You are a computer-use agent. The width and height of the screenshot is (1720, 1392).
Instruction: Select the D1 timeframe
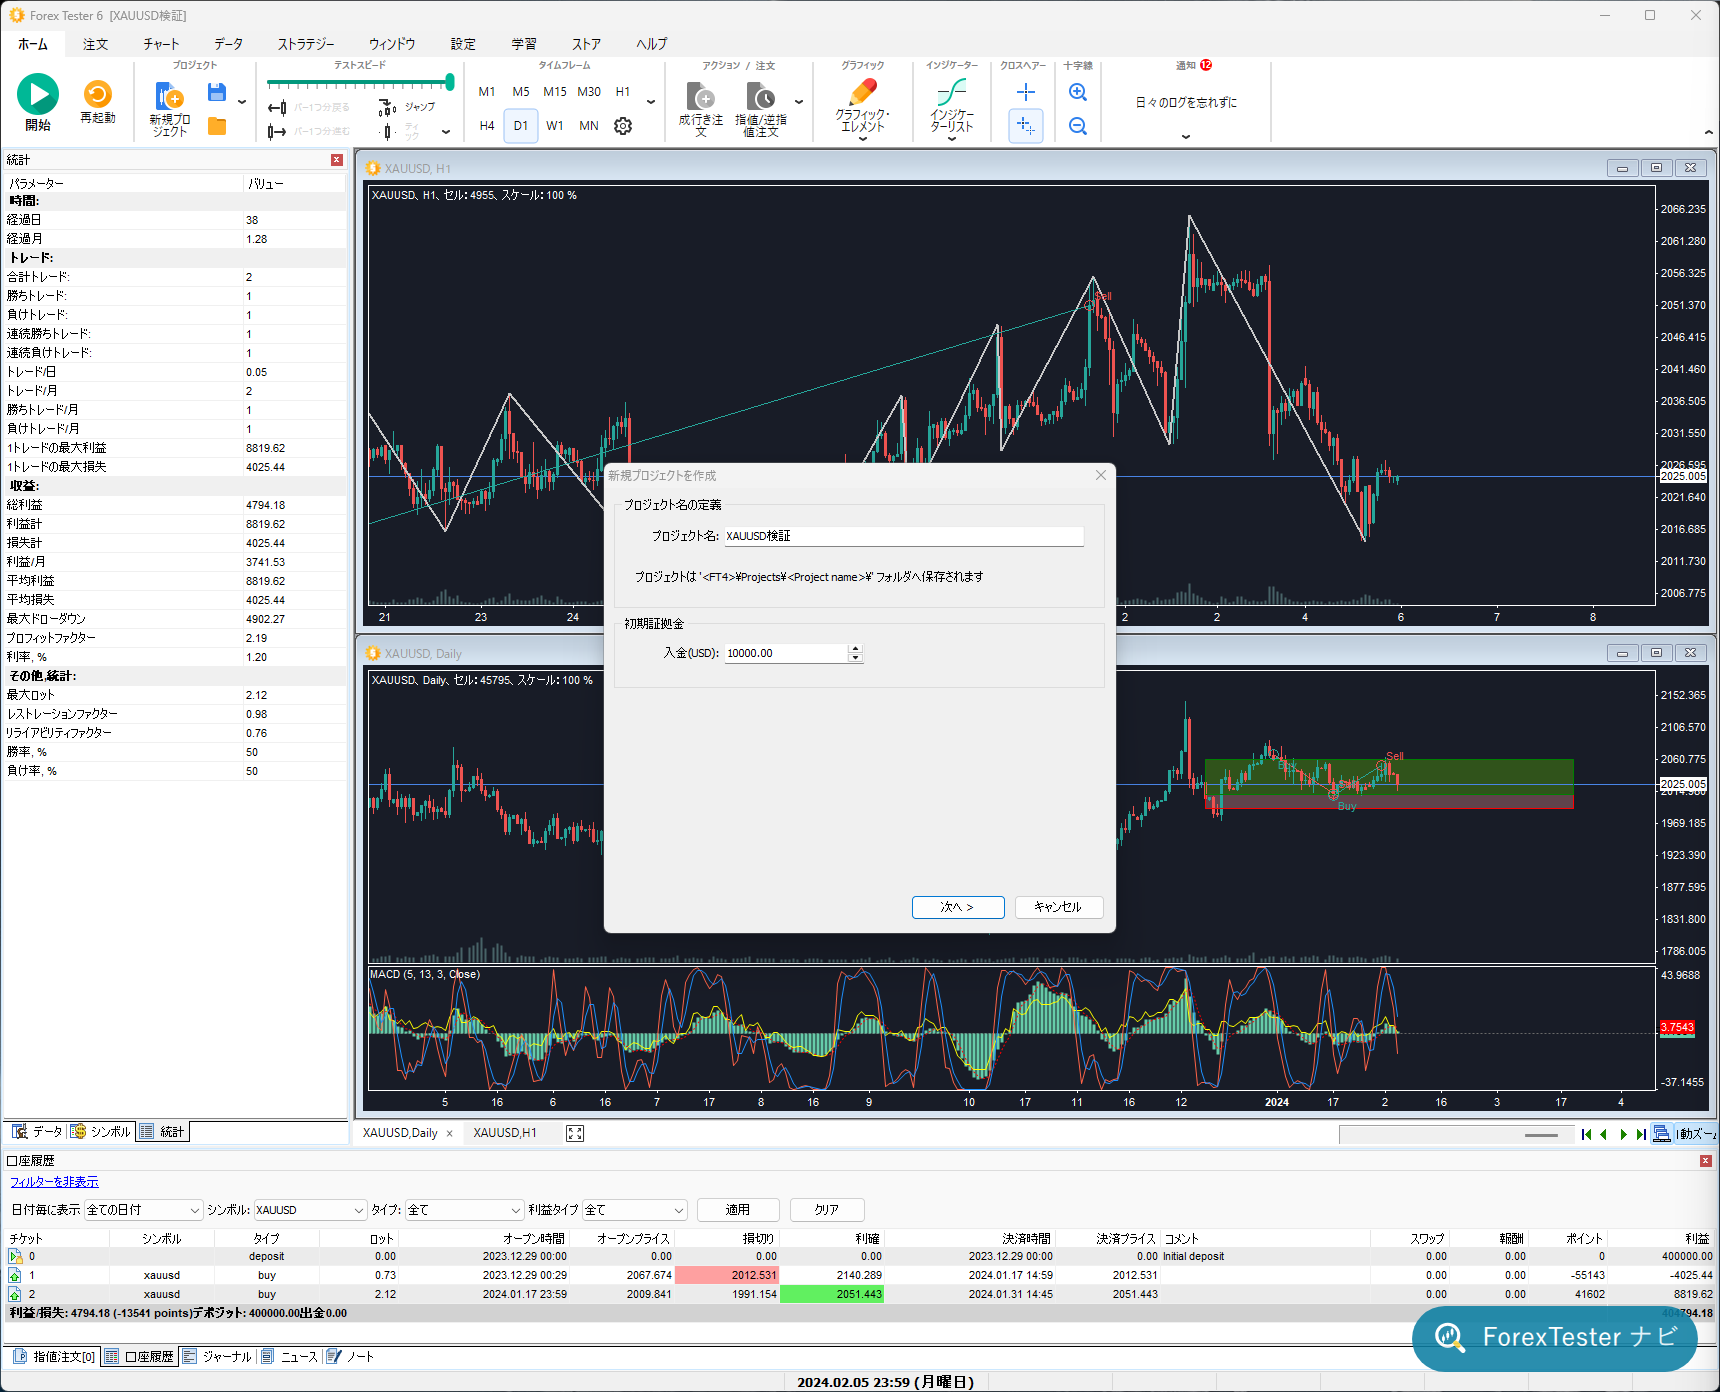521,126
